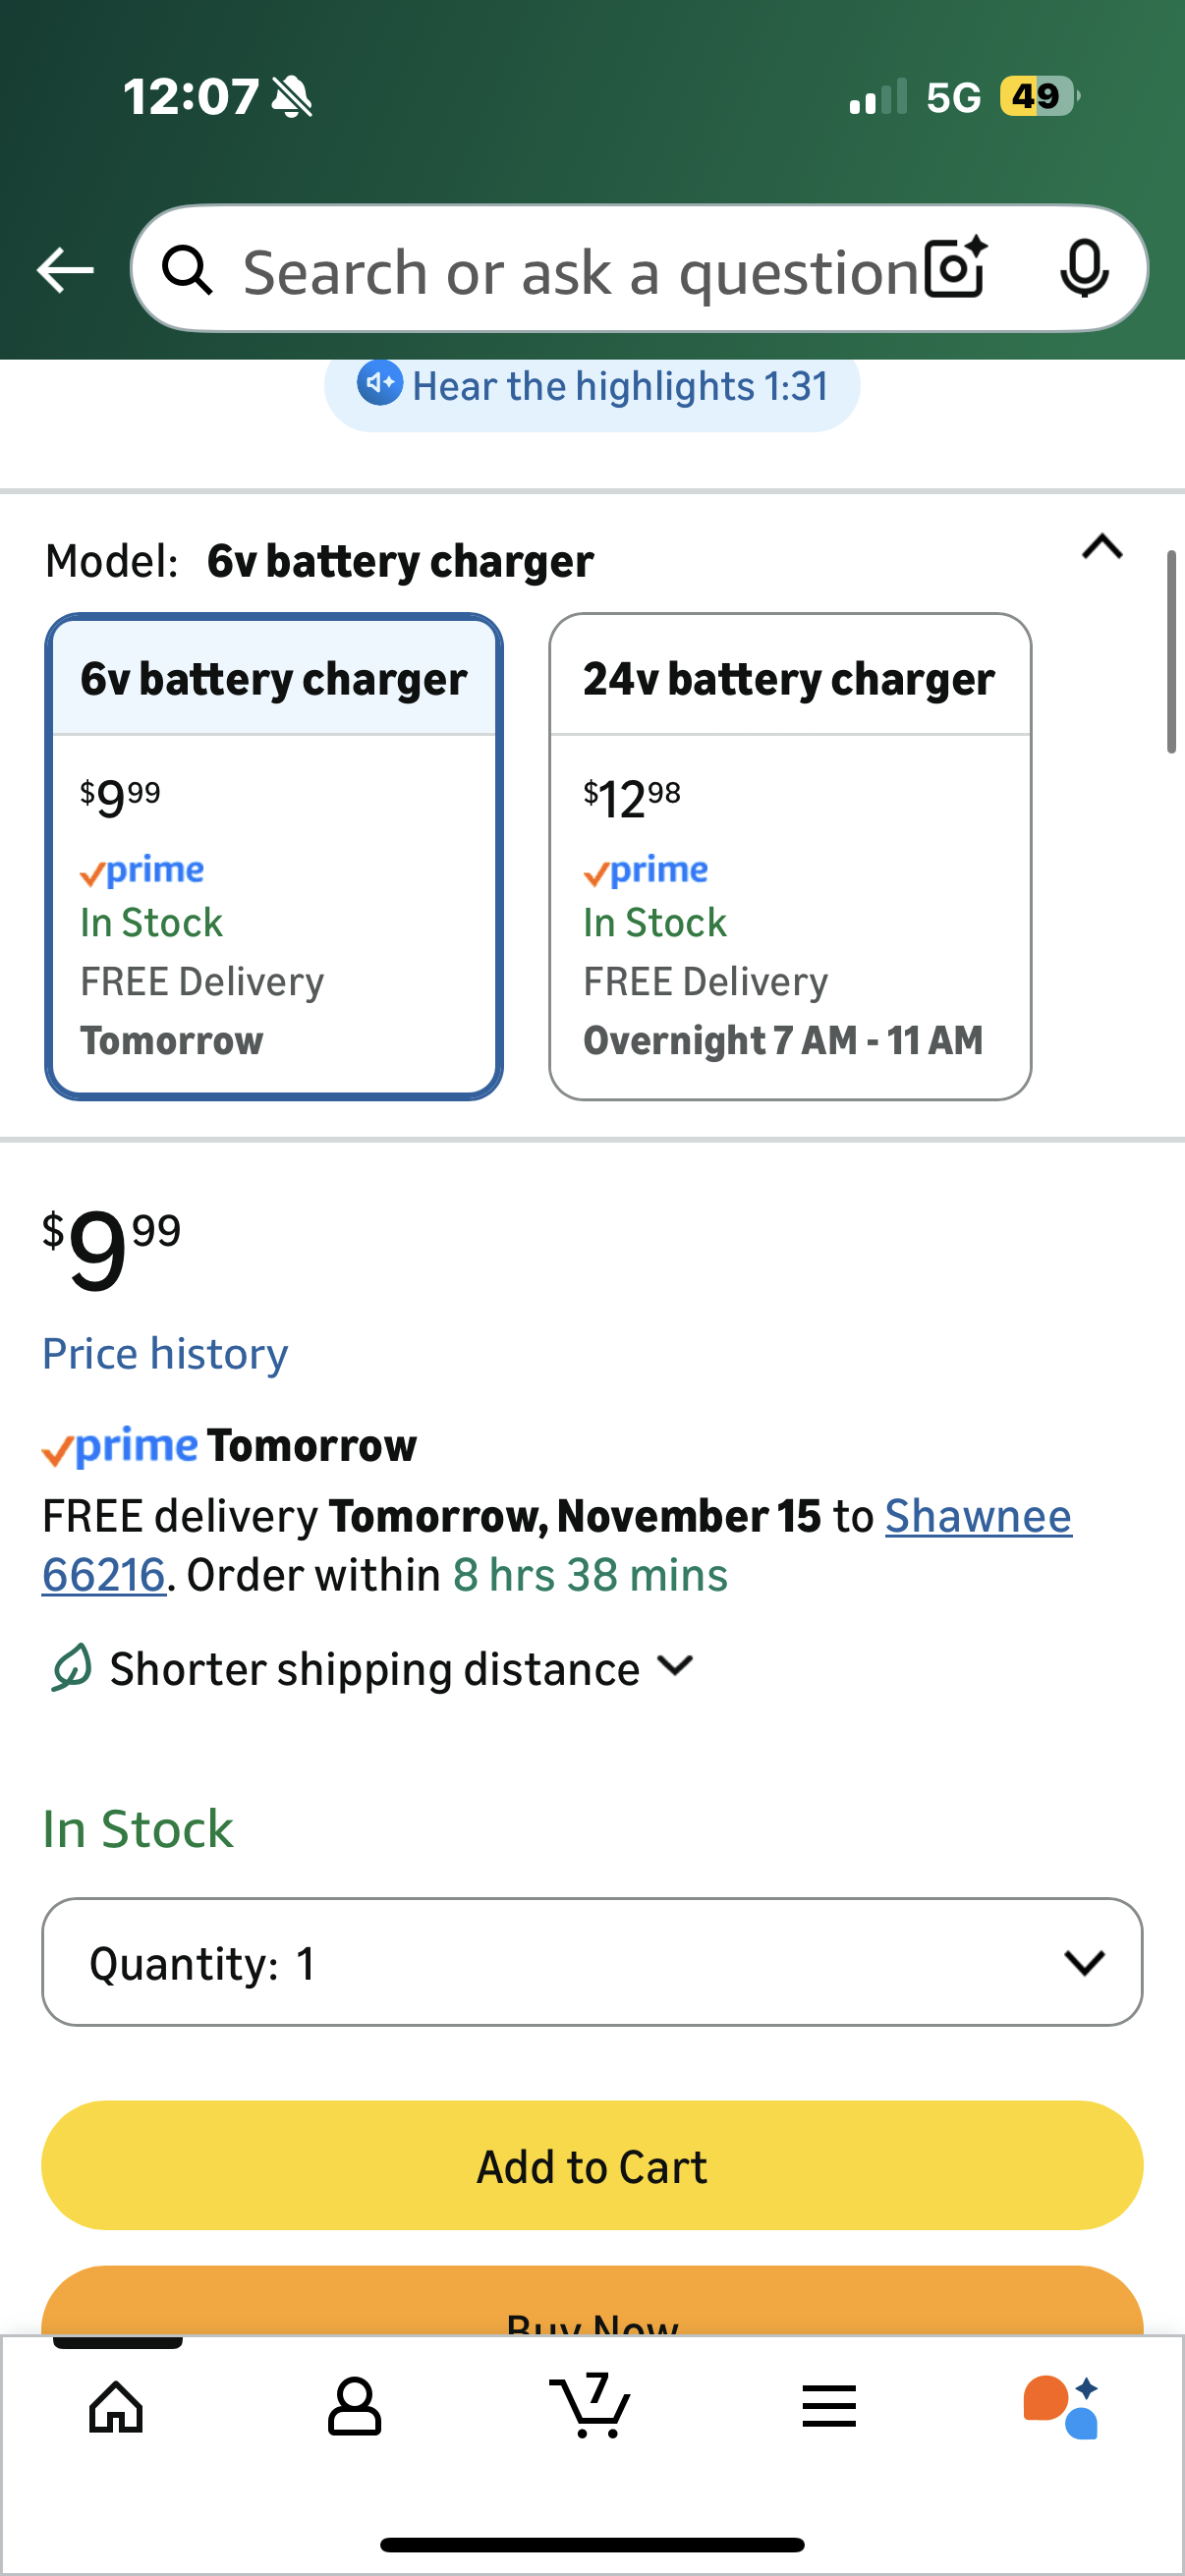
Task: Tap the microphone voice search icon
Action: point(1084,269)
